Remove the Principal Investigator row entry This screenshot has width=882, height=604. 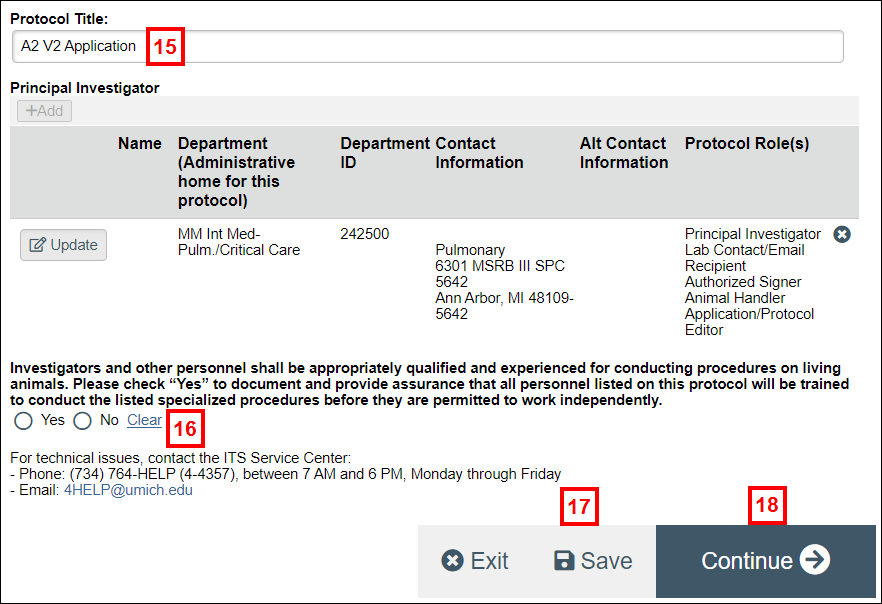point(842,234)
